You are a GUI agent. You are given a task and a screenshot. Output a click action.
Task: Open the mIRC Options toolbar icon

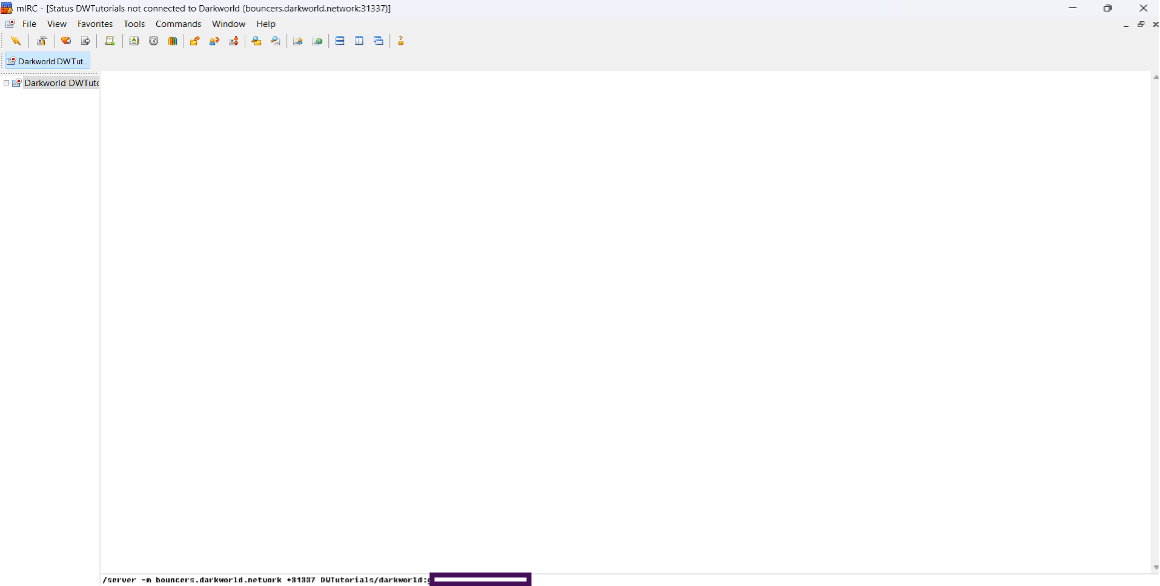tap(41, 41)
